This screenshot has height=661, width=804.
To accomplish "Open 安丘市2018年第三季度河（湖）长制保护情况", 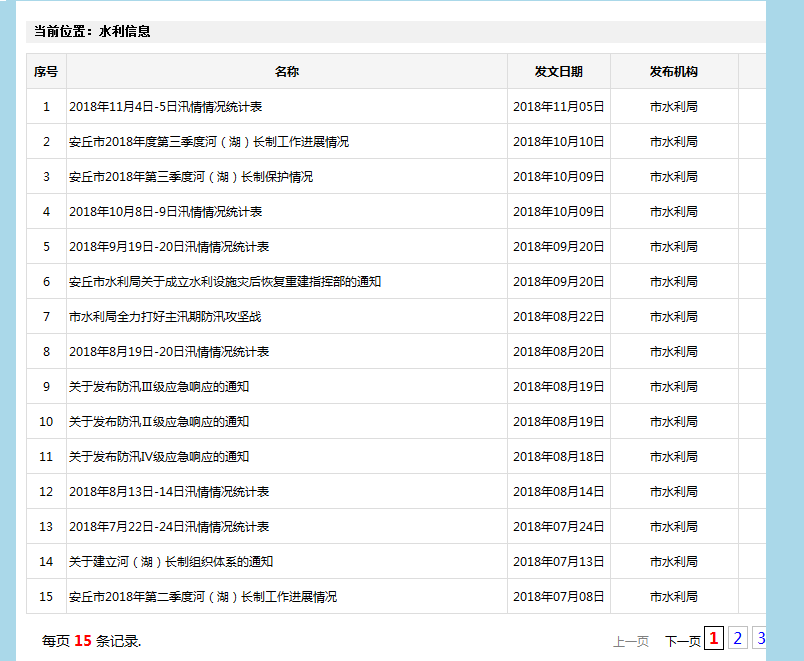I will pos(191,177).
